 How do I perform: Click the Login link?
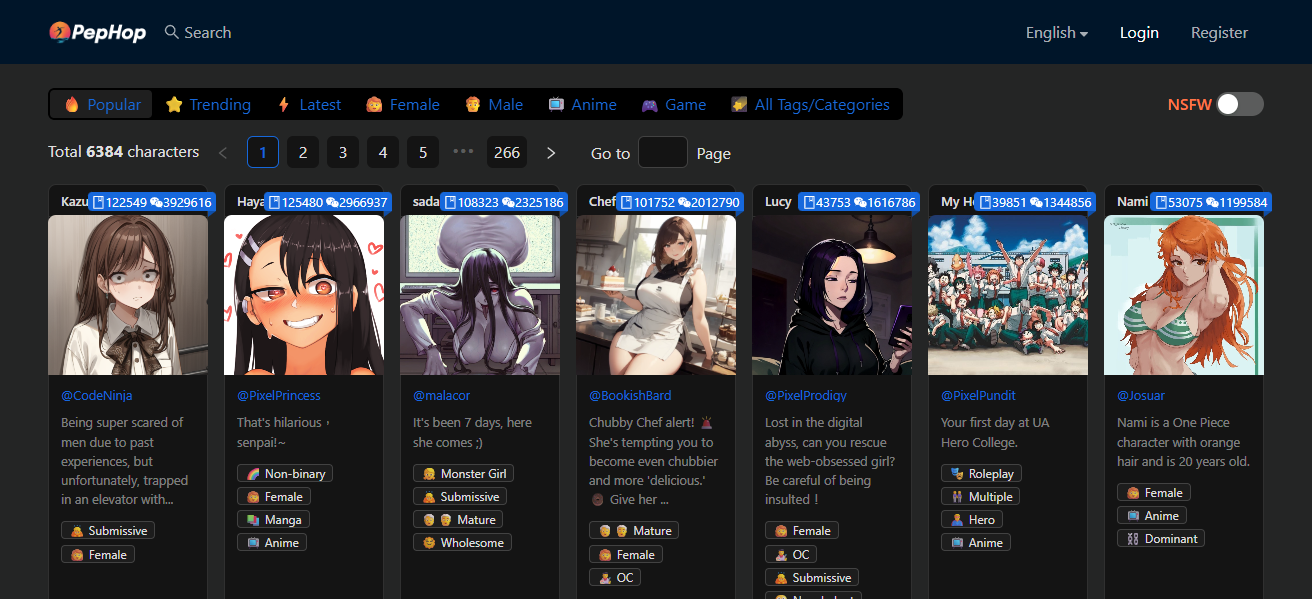[1139, 33]
